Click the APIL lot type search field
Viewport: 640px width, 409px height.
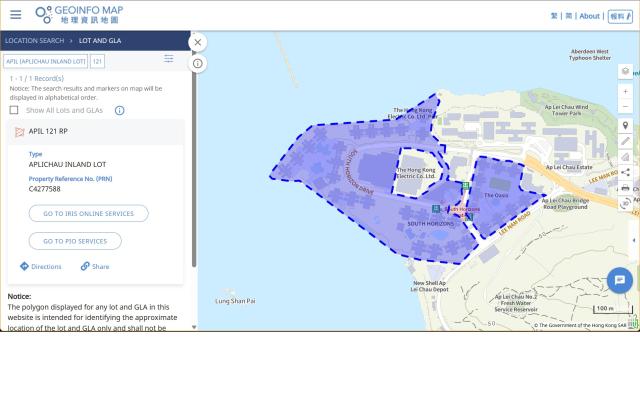tap(45, 61)
